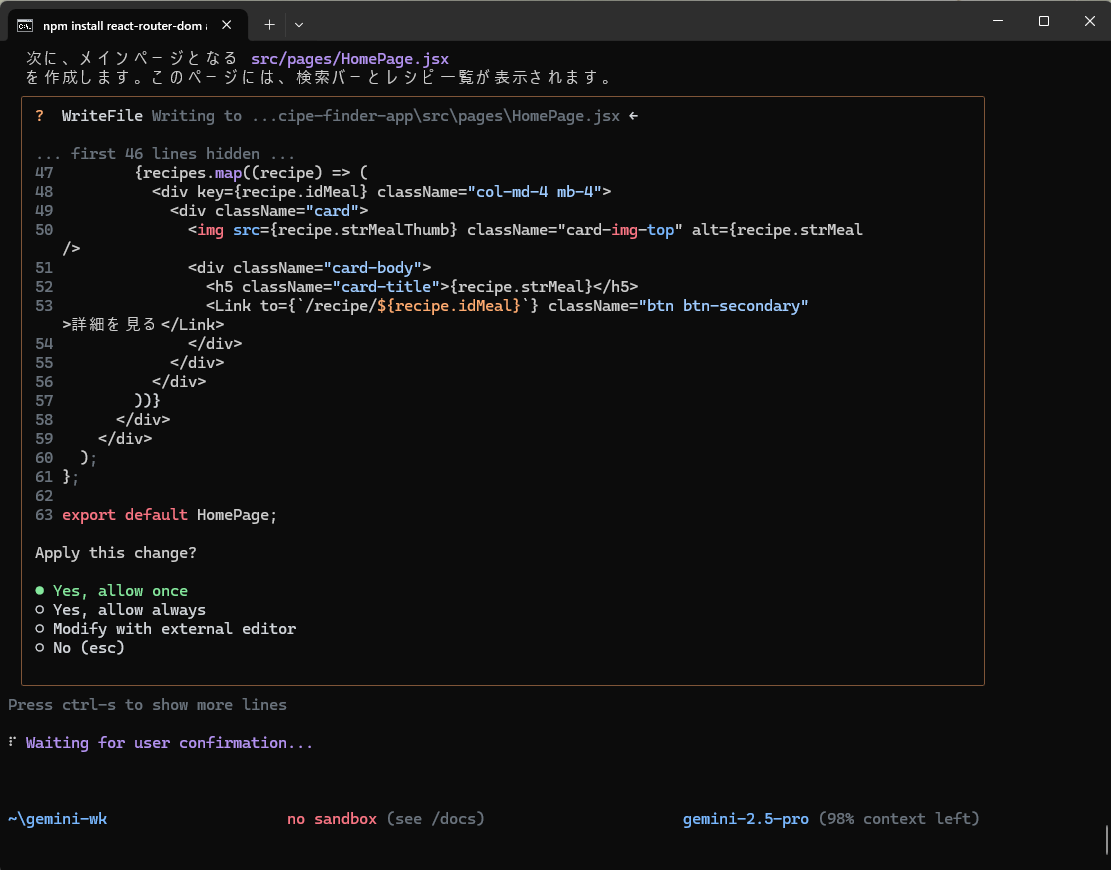The image size is (1111, 870).
Task: Click the command prompt icon in the tab
Action: pyautogui.click(x=25, y=25)
